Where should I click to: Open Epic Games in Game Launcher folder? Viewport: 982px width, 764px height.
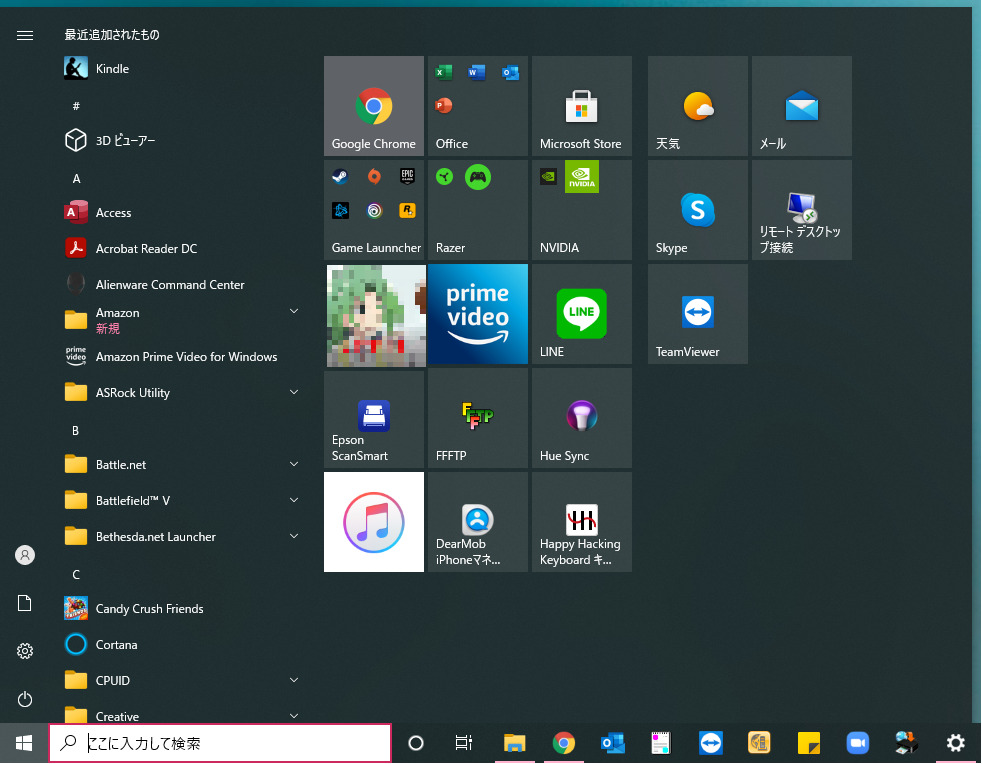[x=407, y=177]
